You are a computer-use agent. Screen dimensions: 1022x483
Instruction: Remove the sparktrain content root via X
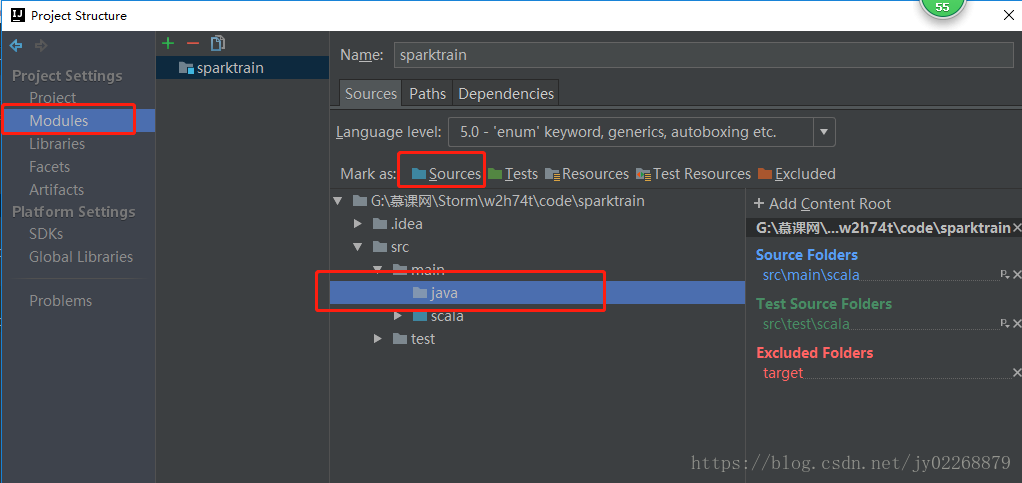click(1016, 227)
